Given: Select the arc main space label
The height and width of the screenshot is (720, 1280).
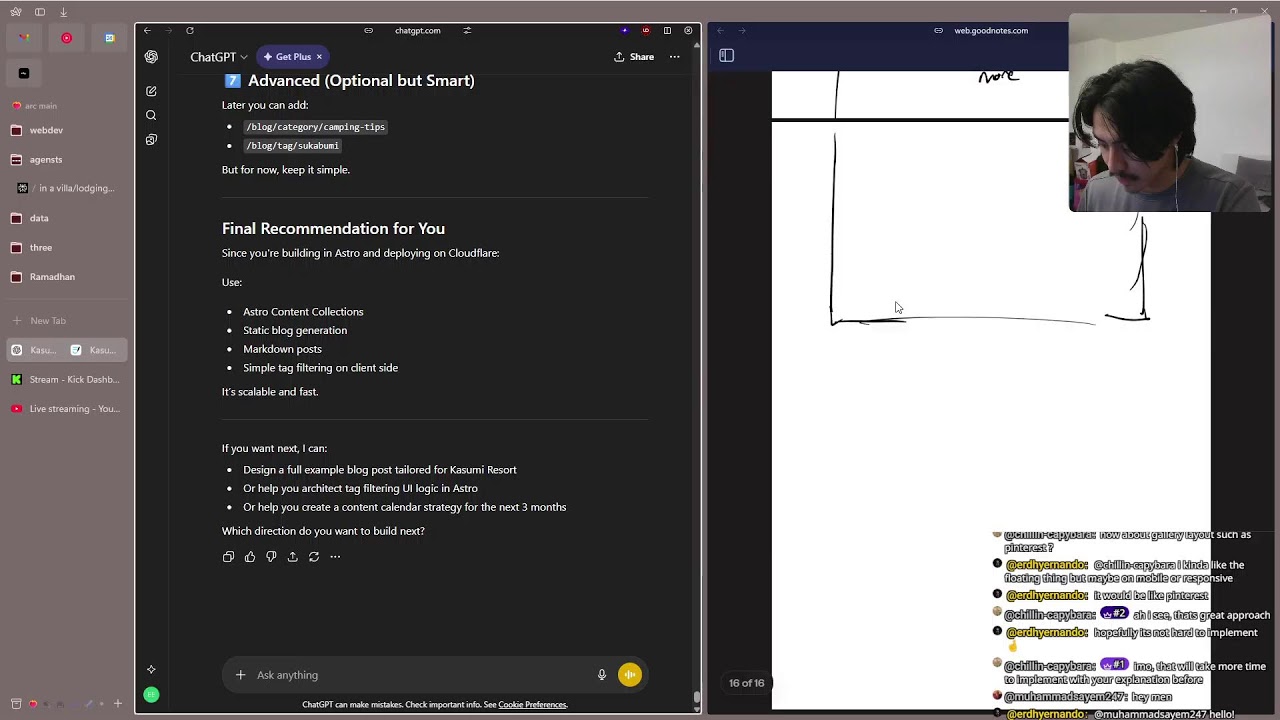Looking at the screenshot, I should tap(41, 106).
